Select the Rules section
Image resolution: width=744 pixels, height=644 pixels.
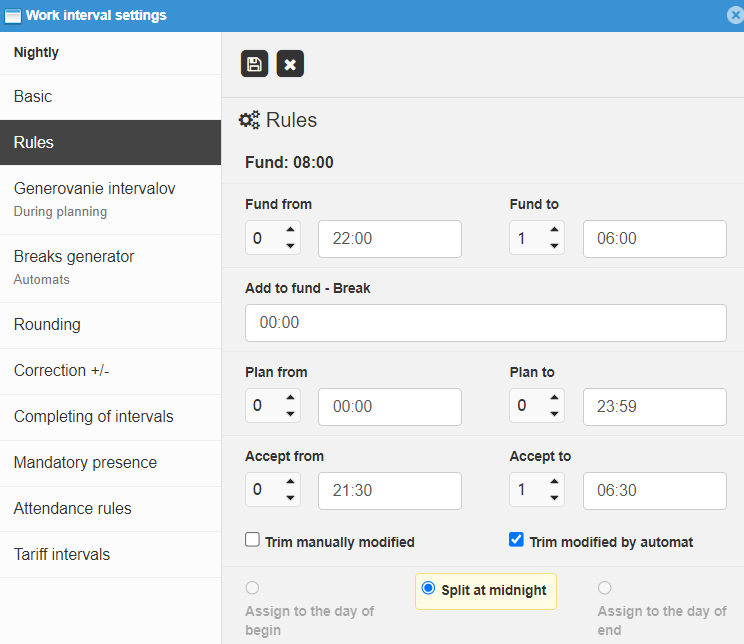point(111,142)
